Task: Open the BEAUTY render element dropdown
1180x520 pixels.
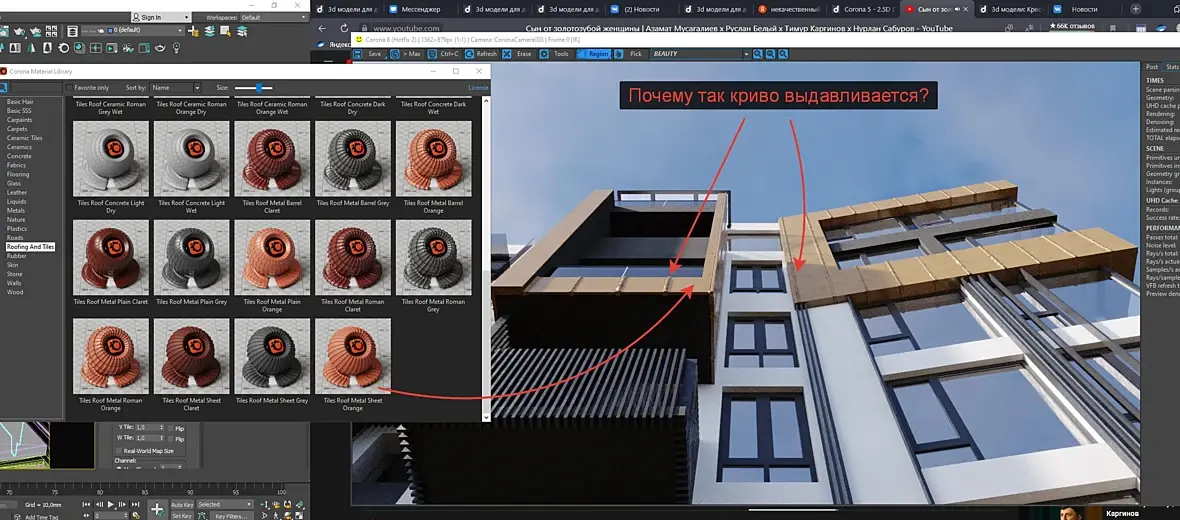Action: click(699, 54)
